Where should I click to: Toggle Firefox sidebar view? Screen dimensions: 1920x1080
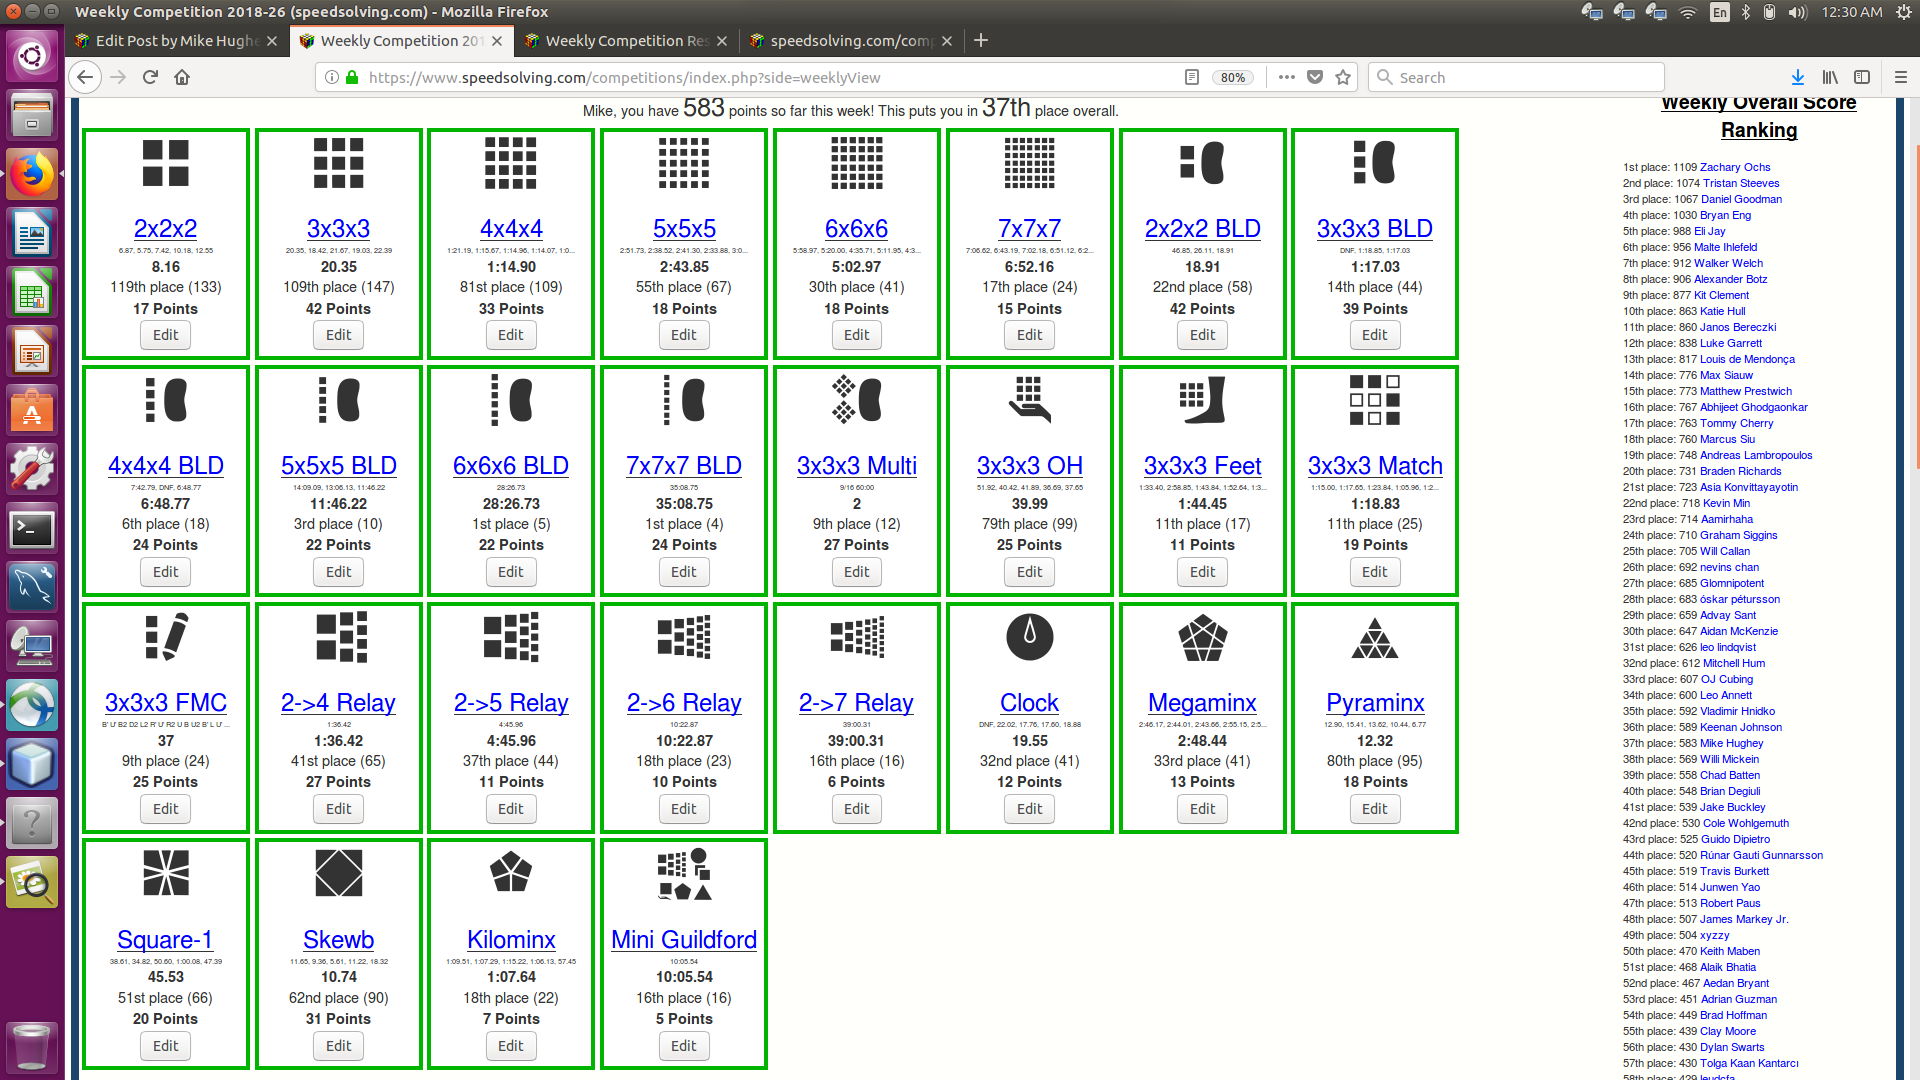pyautogui.click(x=1862, y=77)
